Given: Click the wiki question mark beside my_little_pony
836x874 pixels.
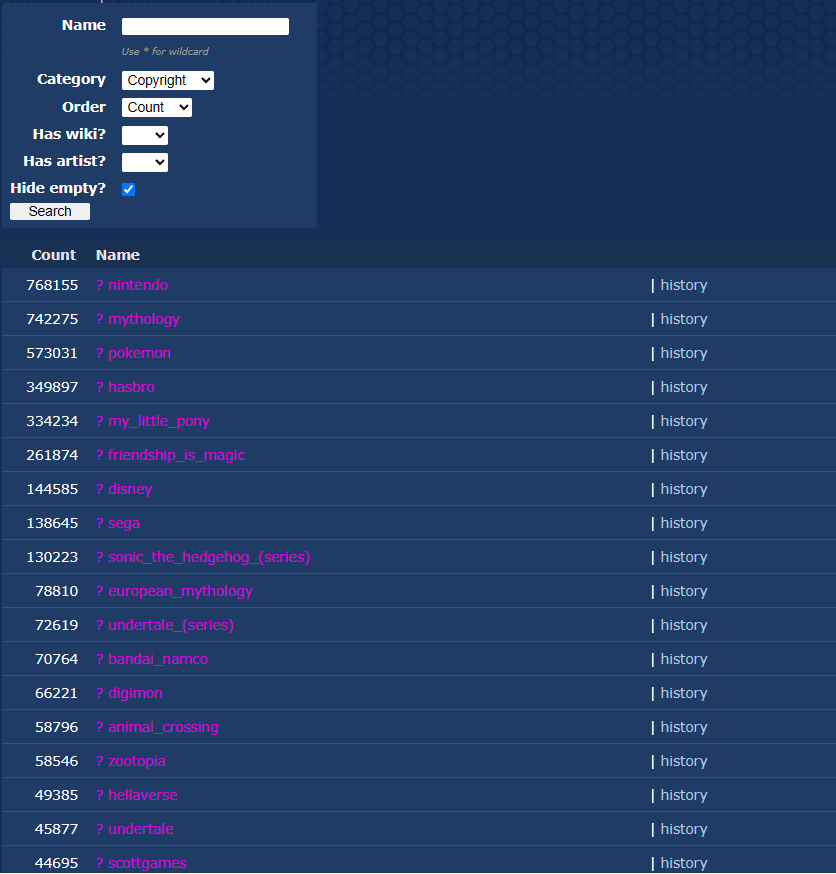Looking at the screenshot, I should tap(100, 421).
